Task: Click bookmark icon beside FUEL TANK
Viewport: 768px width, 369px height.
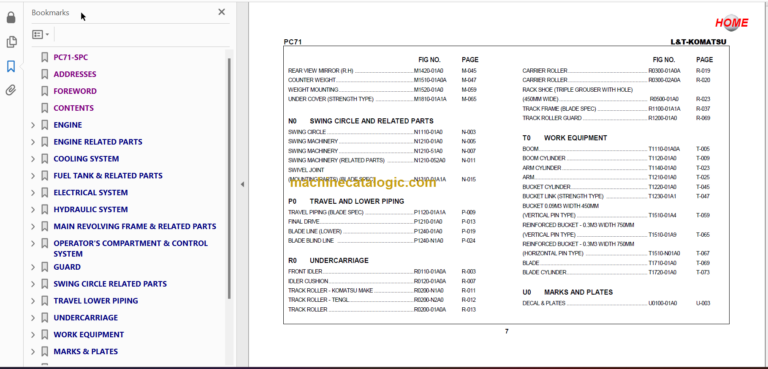Action: point(45,176)
